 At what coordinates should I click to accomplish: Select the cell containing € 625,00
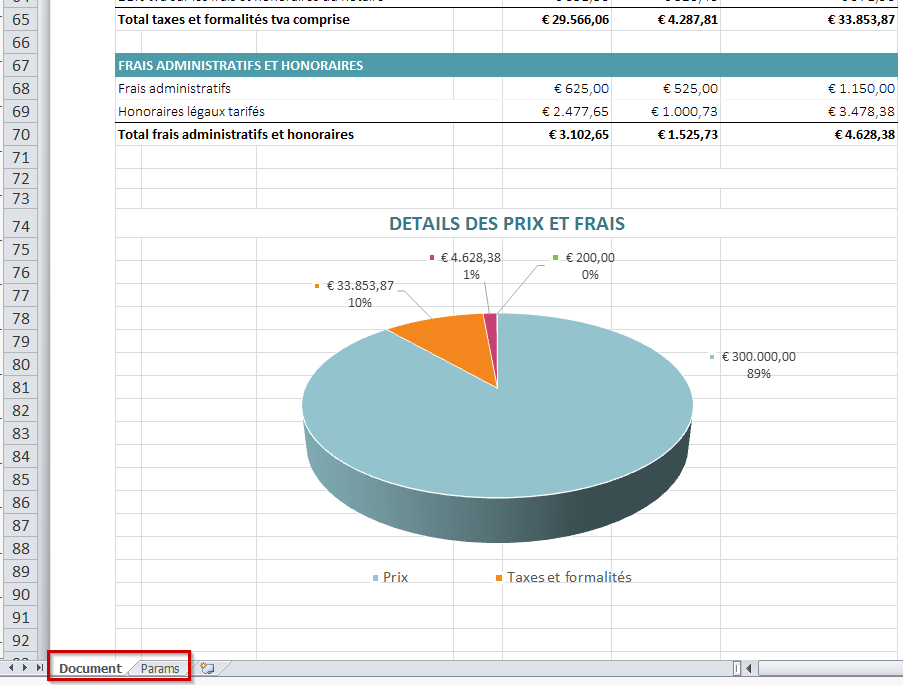[x=557, y=88]
